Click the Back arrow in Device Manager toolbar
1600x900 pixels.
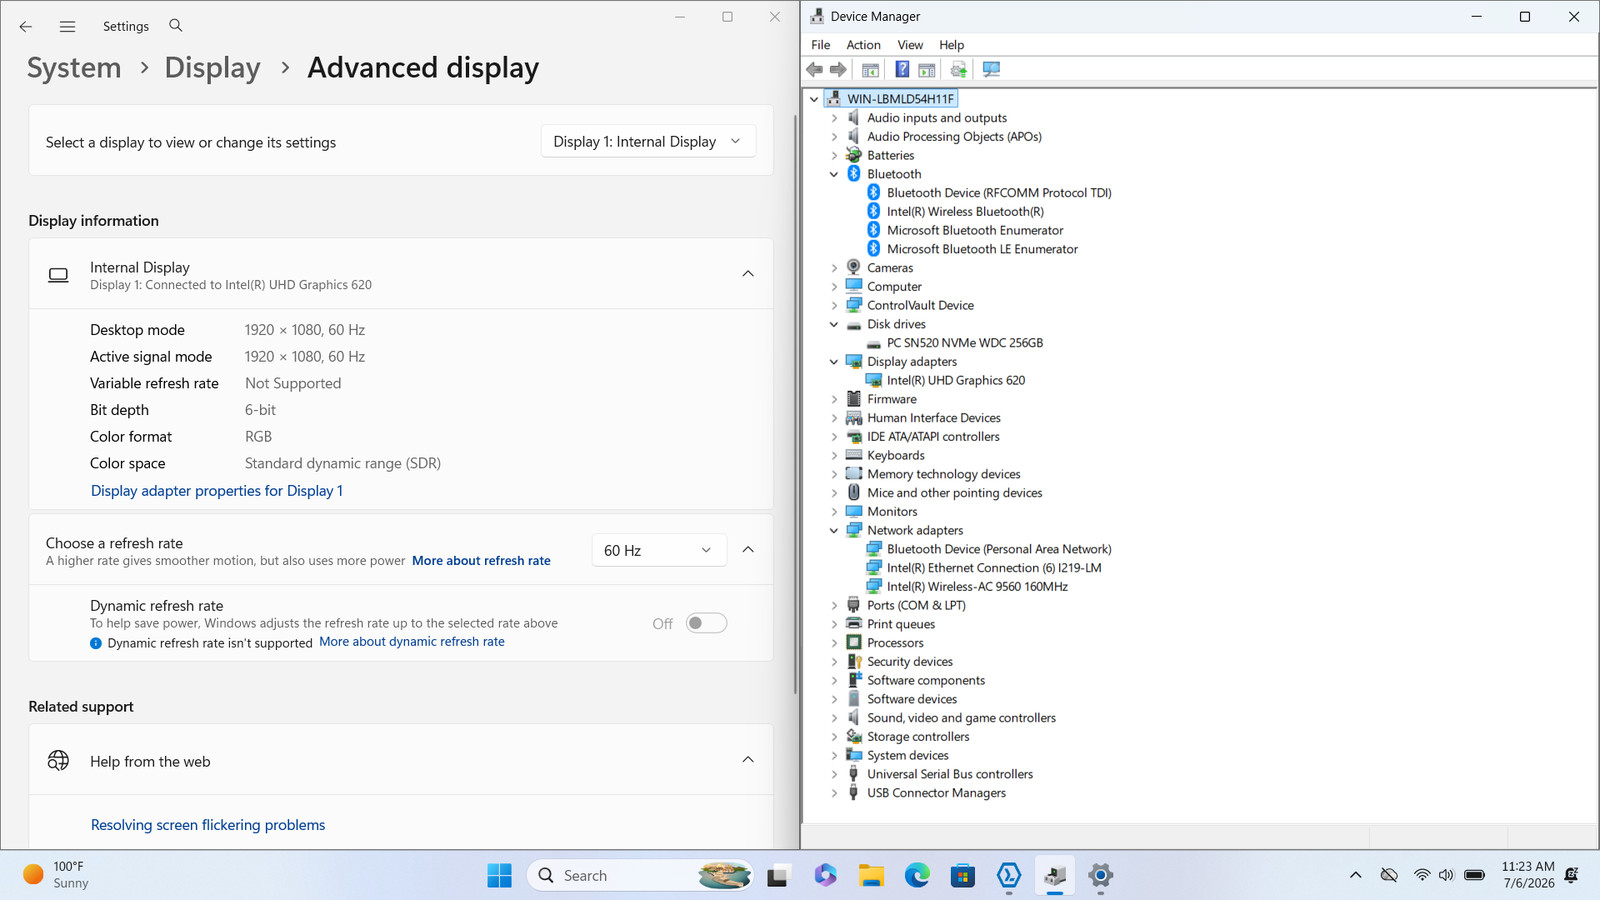coord(815,69)
